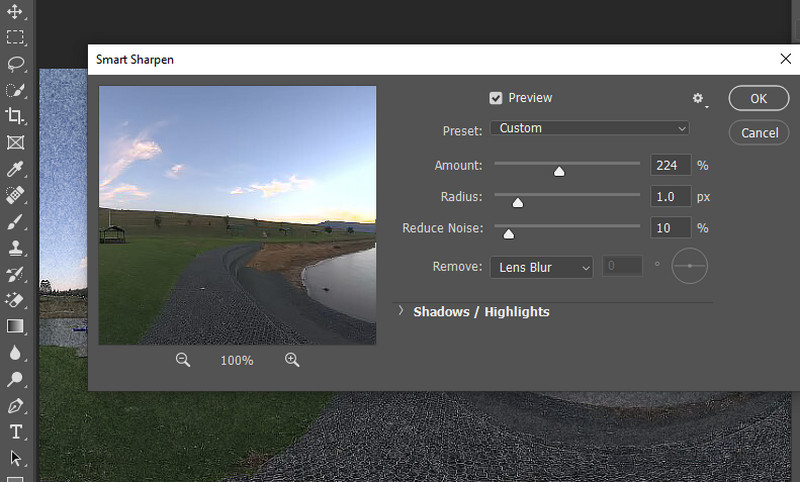
Task: Click the Amount slider handle
Action: 559,171
